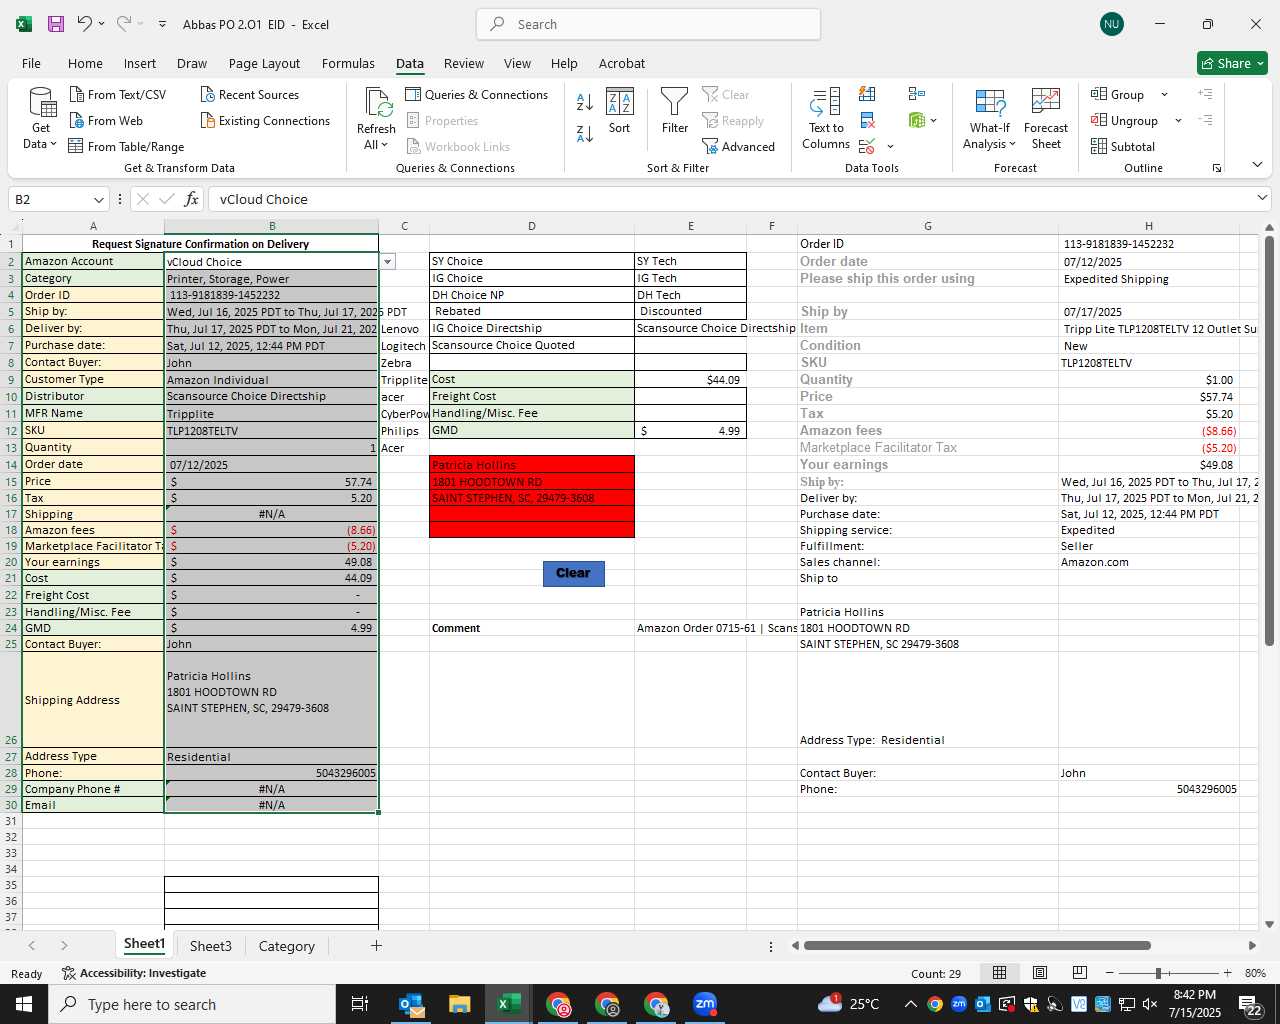Open the Review tab

click(464, 63)
